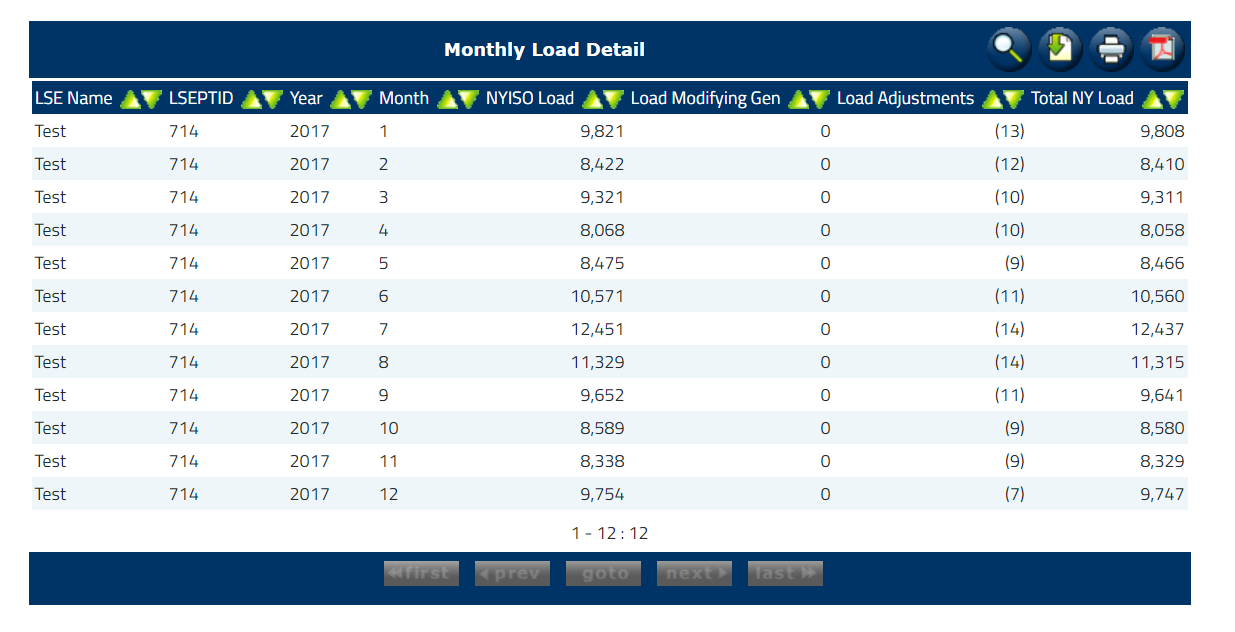Click the printer icon

point(1111,49)
